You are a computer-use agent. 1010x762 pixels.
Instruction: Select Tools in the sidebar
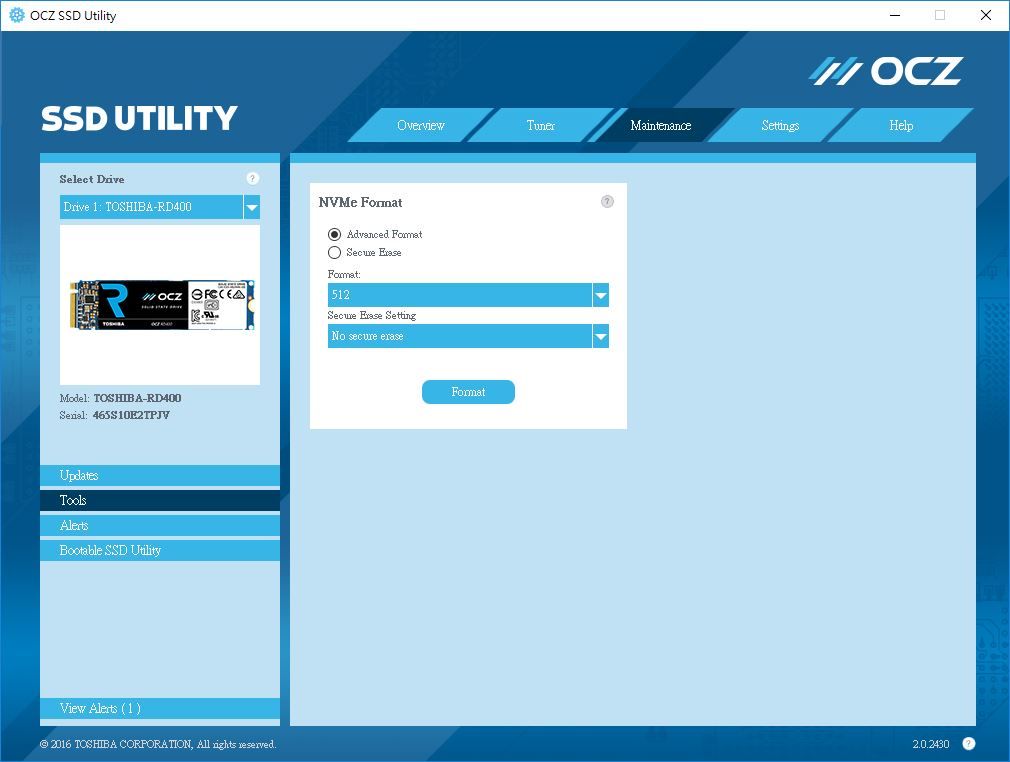click(160, 500)
